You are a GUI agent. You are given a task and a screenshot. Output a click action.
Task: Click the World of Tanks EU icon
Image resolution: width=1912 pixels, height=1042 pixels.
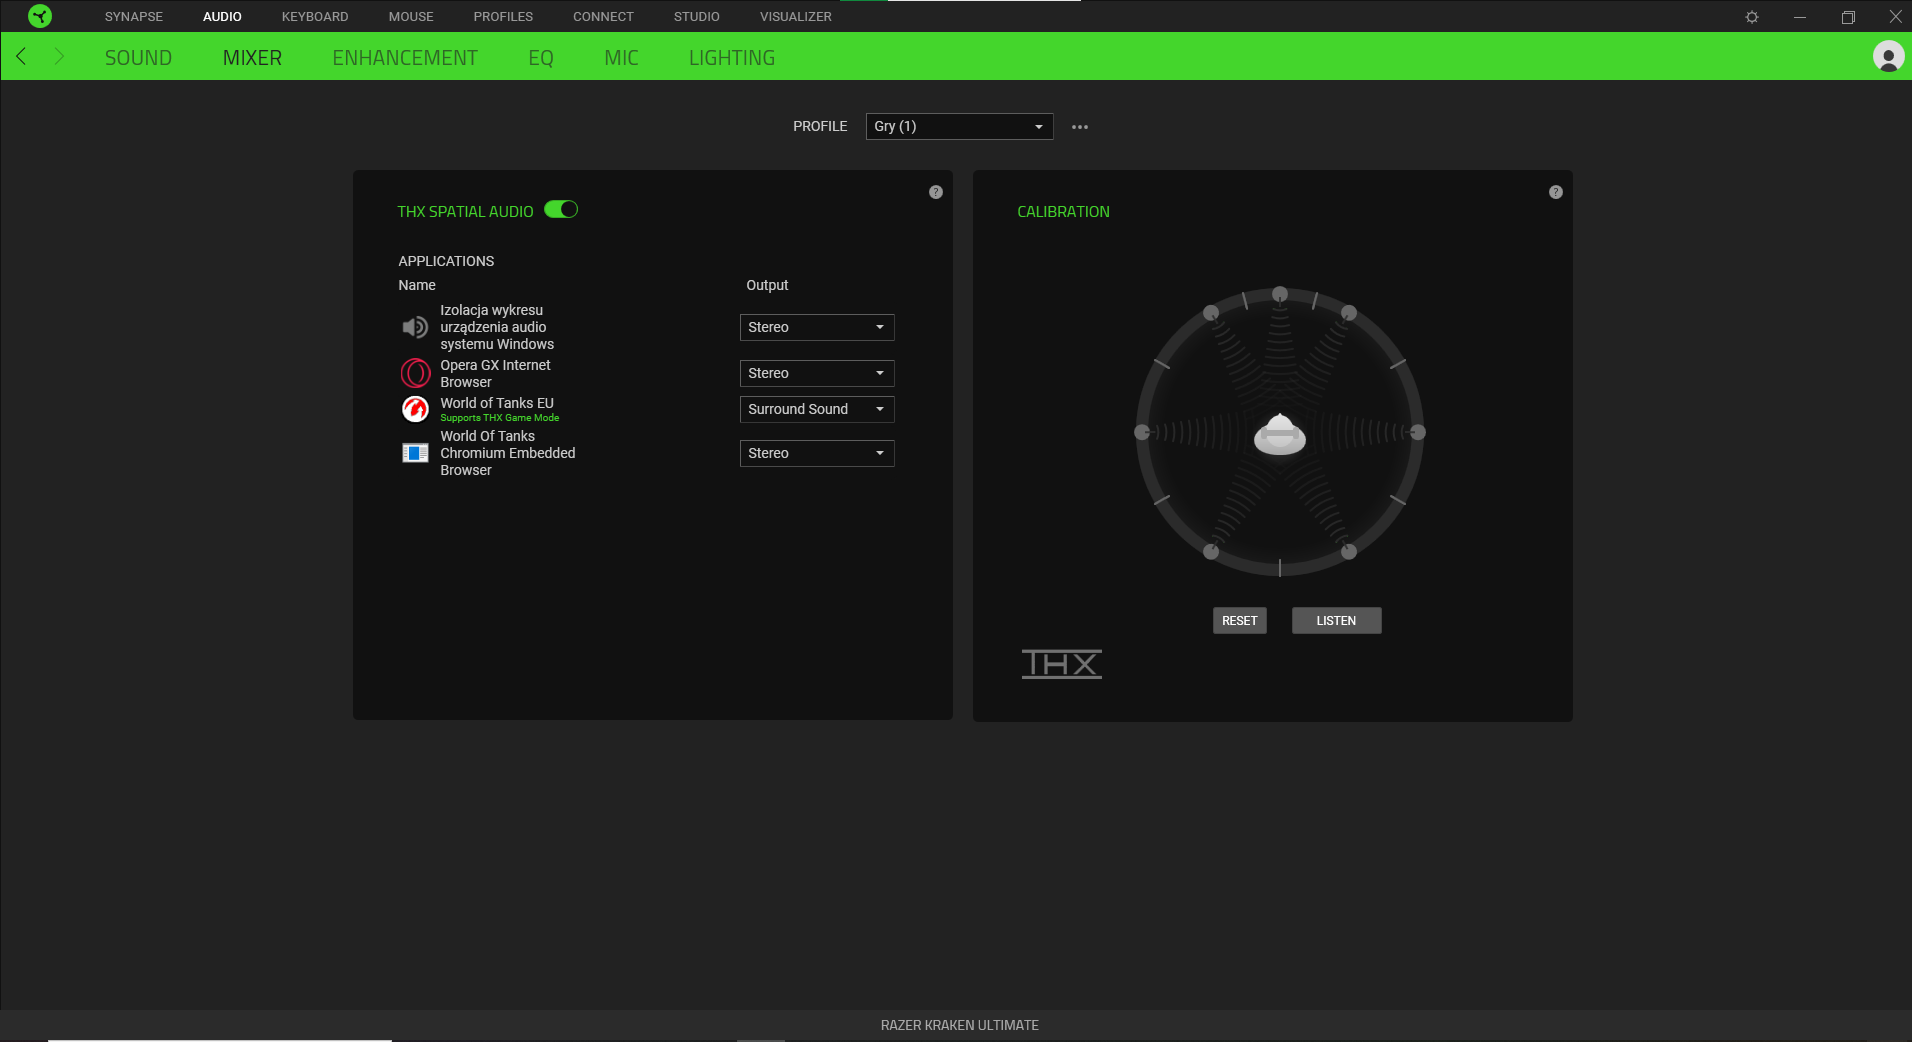[x=415, y=409]
